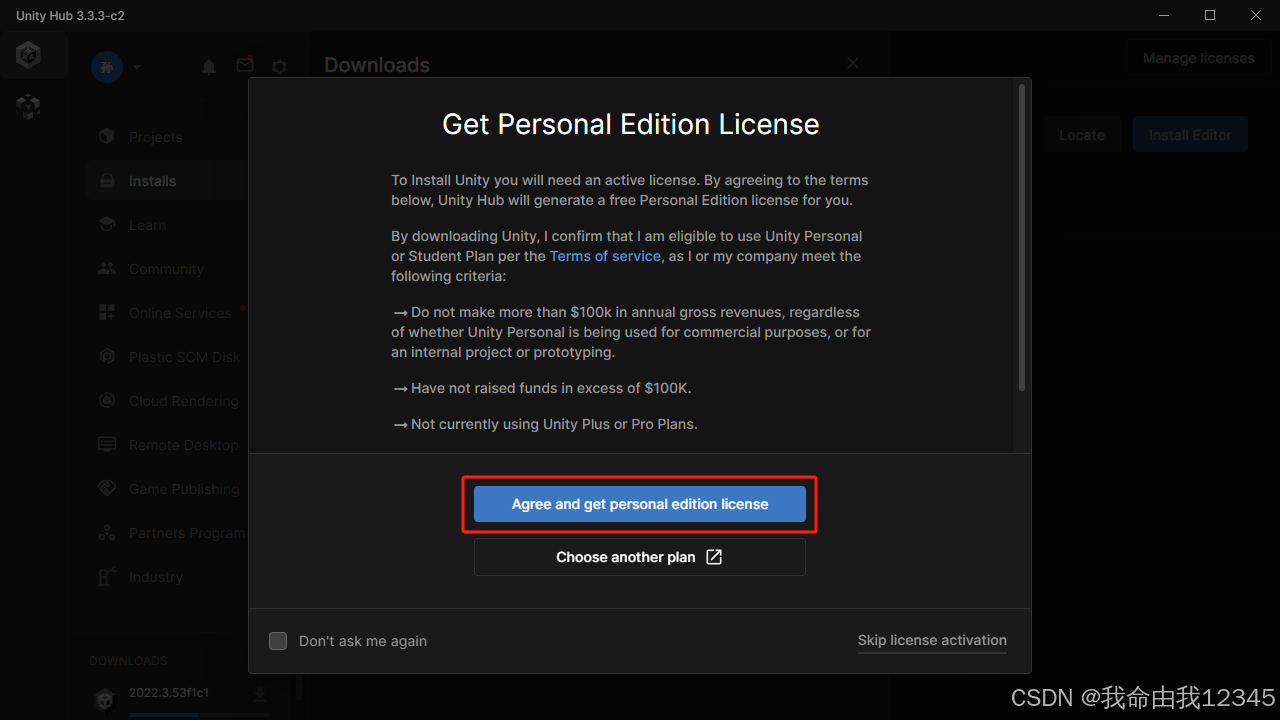Click the Learn graduation cap icon

pos(107,225)
